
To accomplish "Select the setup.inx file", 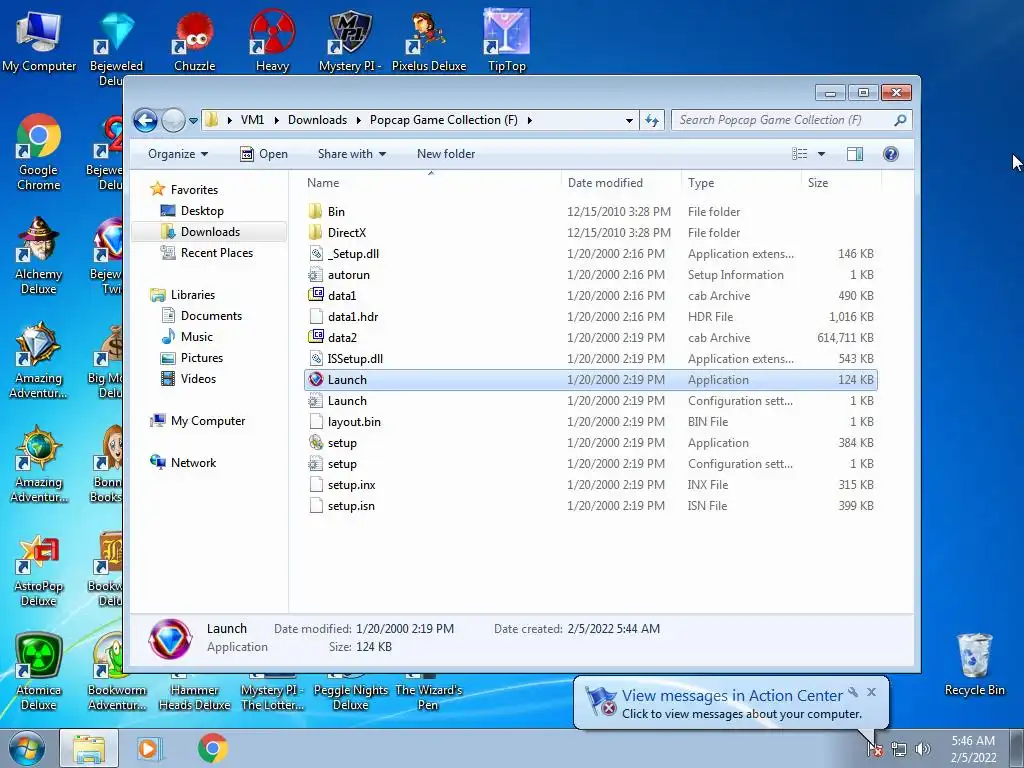I will point(590,485).
